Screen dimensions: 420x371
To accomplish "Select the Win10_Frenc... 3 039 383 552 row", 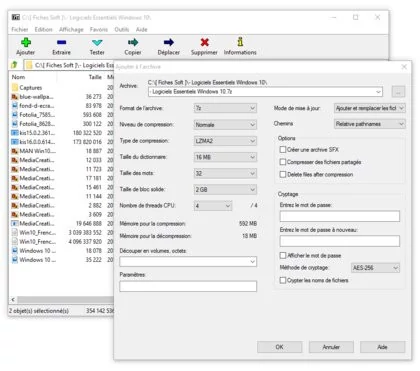I will tap(62, 233).
